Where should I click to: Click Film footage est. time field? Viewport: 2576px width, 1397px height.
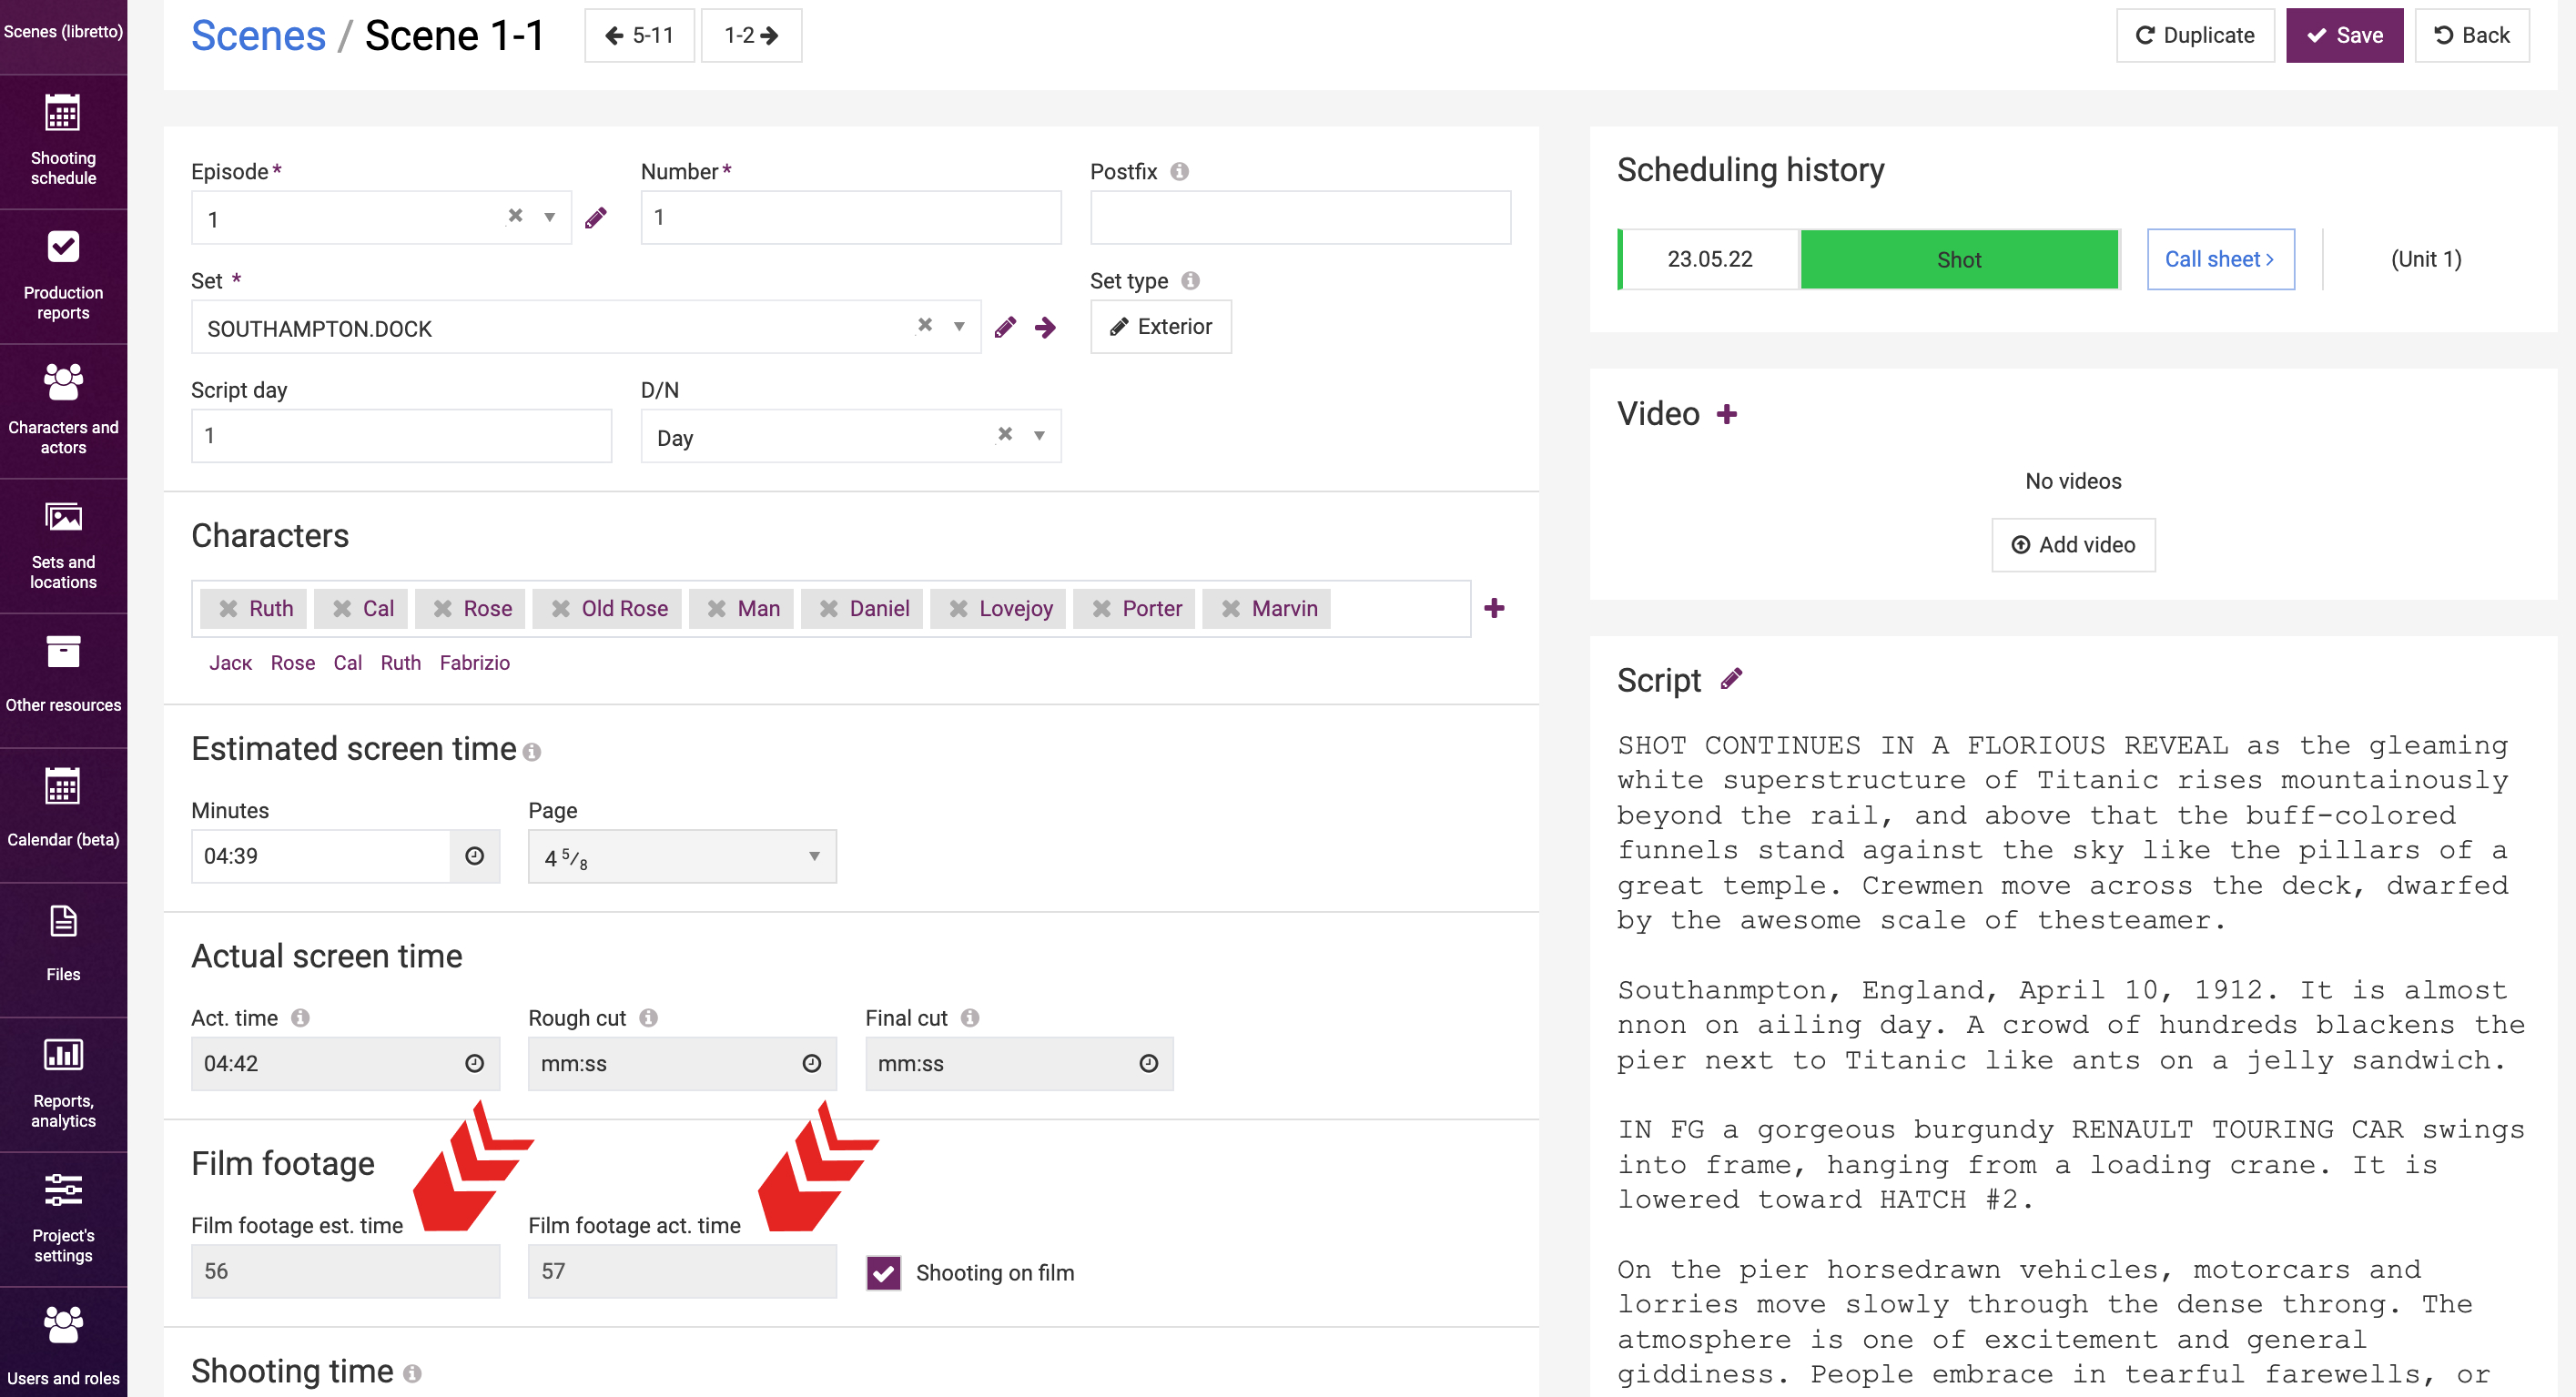(x=345, y=1271)
